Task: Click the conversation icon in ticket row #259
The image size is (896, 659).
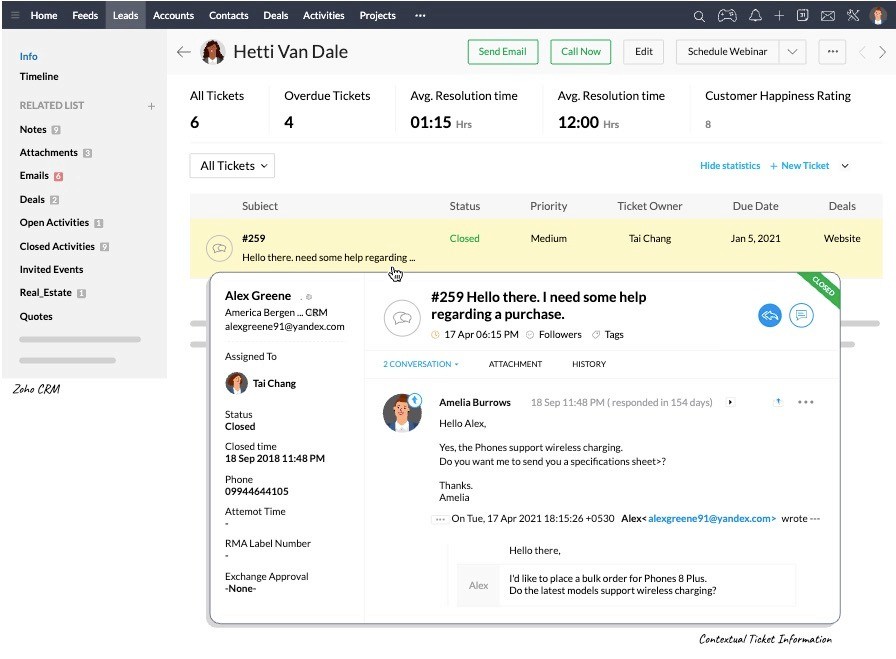Action: (x=219, y=248)
